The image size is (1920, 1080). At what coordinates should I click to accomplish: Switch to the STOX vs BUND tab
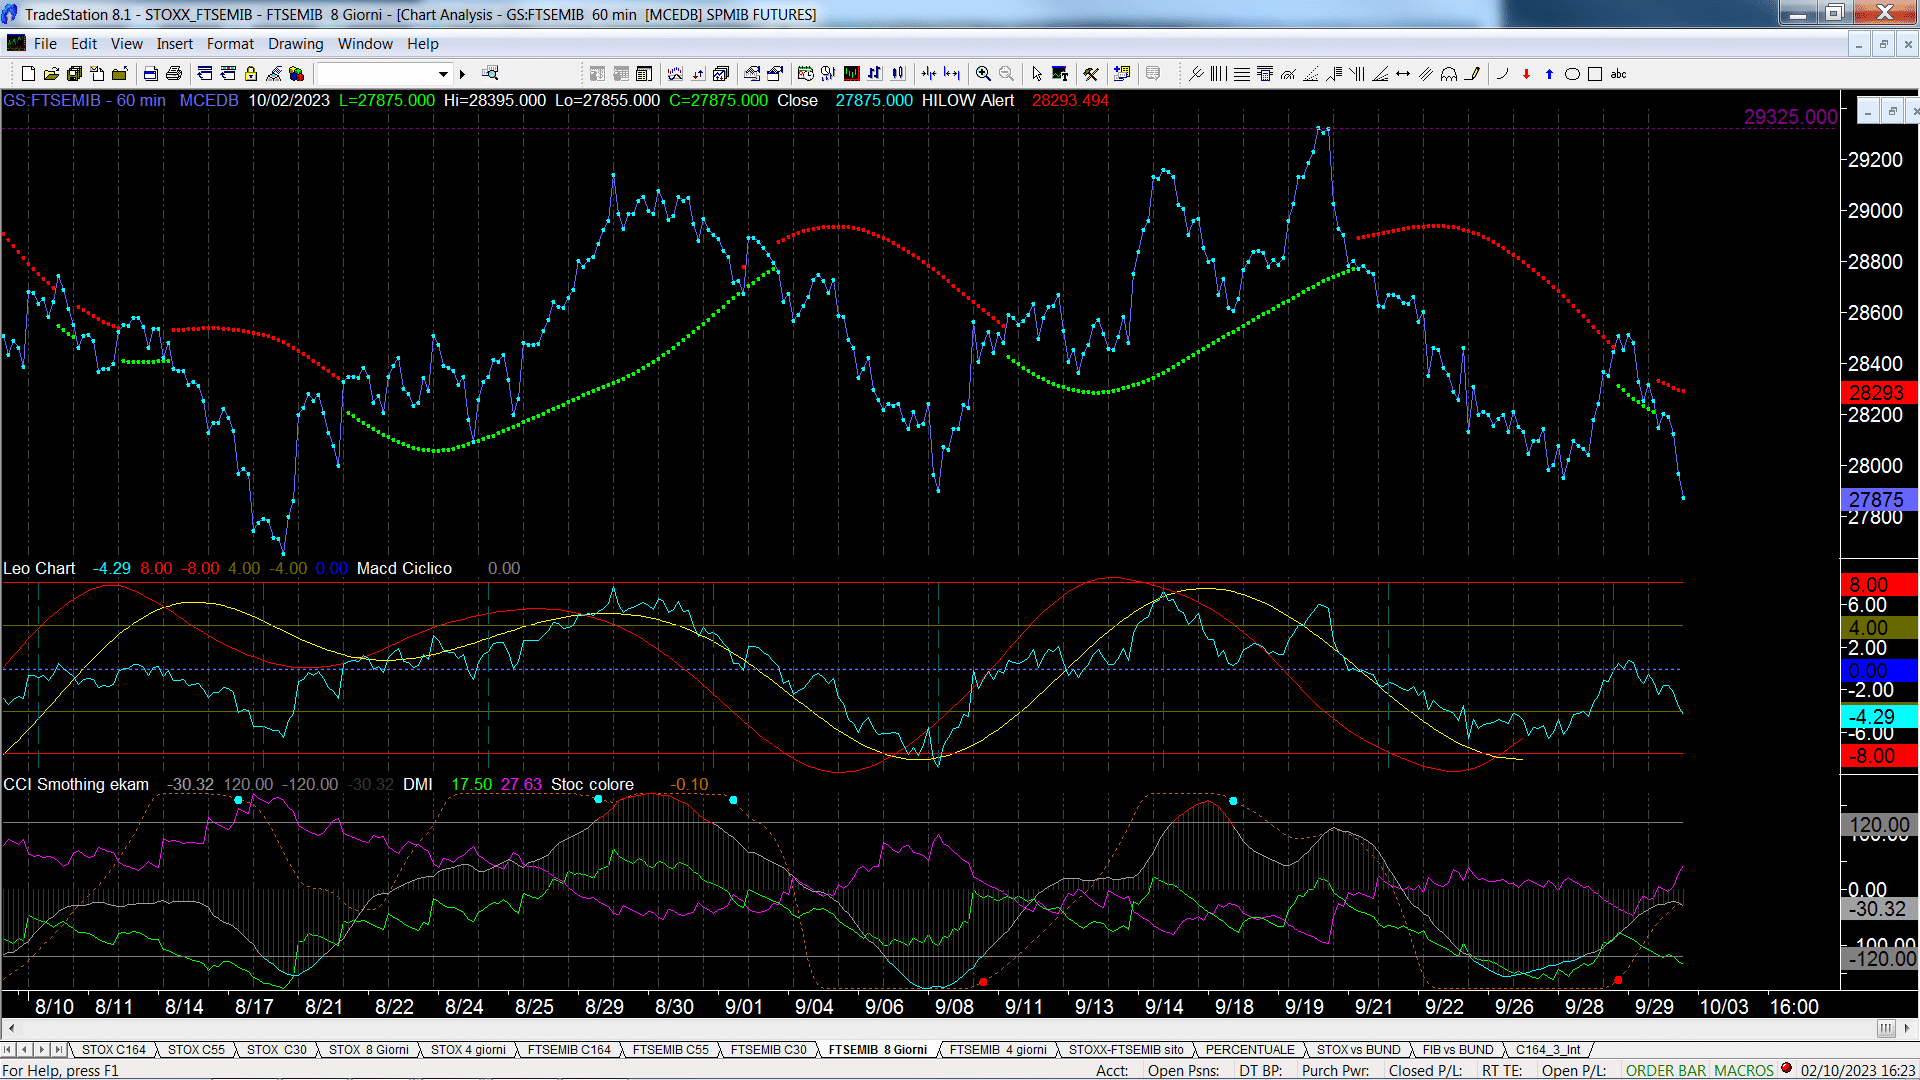(1358, 1050)
